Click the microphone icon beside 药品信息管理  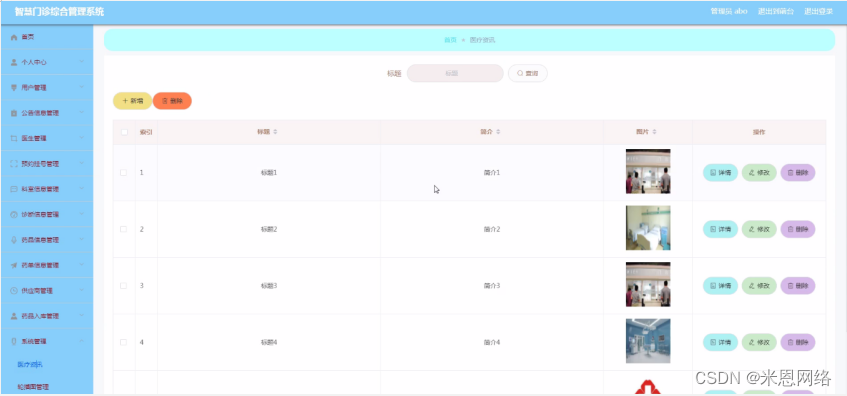pos(14,240)
